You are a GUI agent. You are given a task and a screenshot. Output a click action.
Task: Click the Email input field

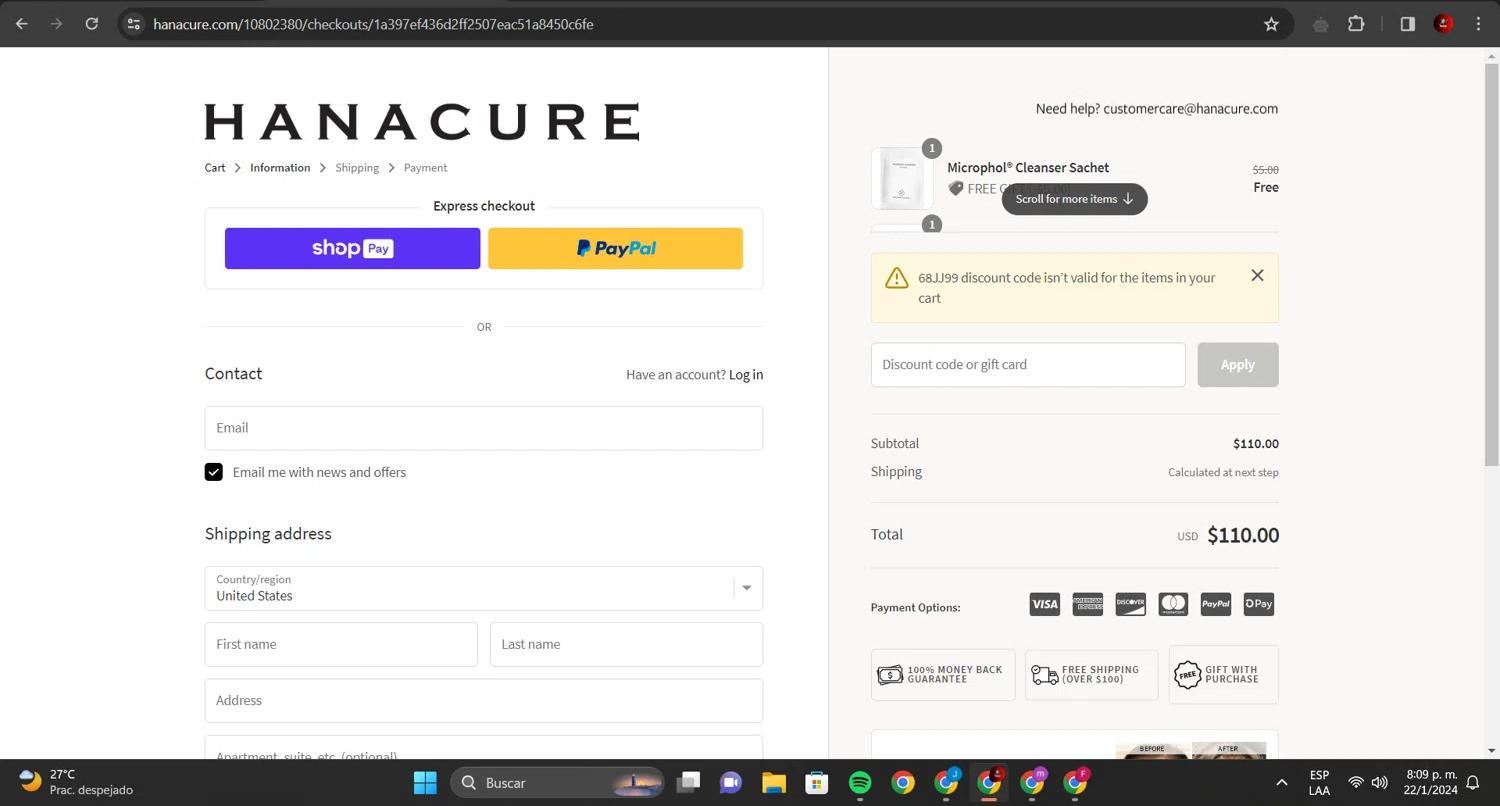[x=484, y=428]
